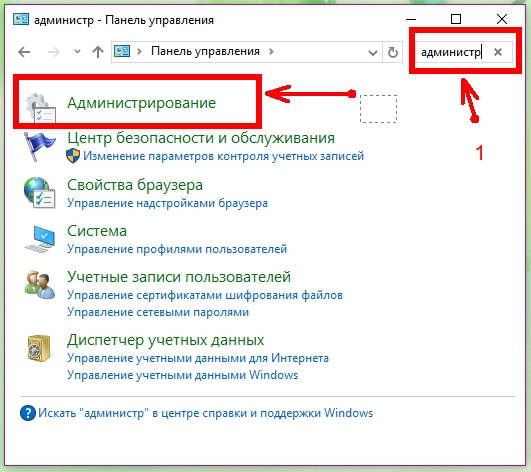Viewport: 531px width, 472px height.
Task: Click the refresh icon in the address bar
Action: point(392,52)
